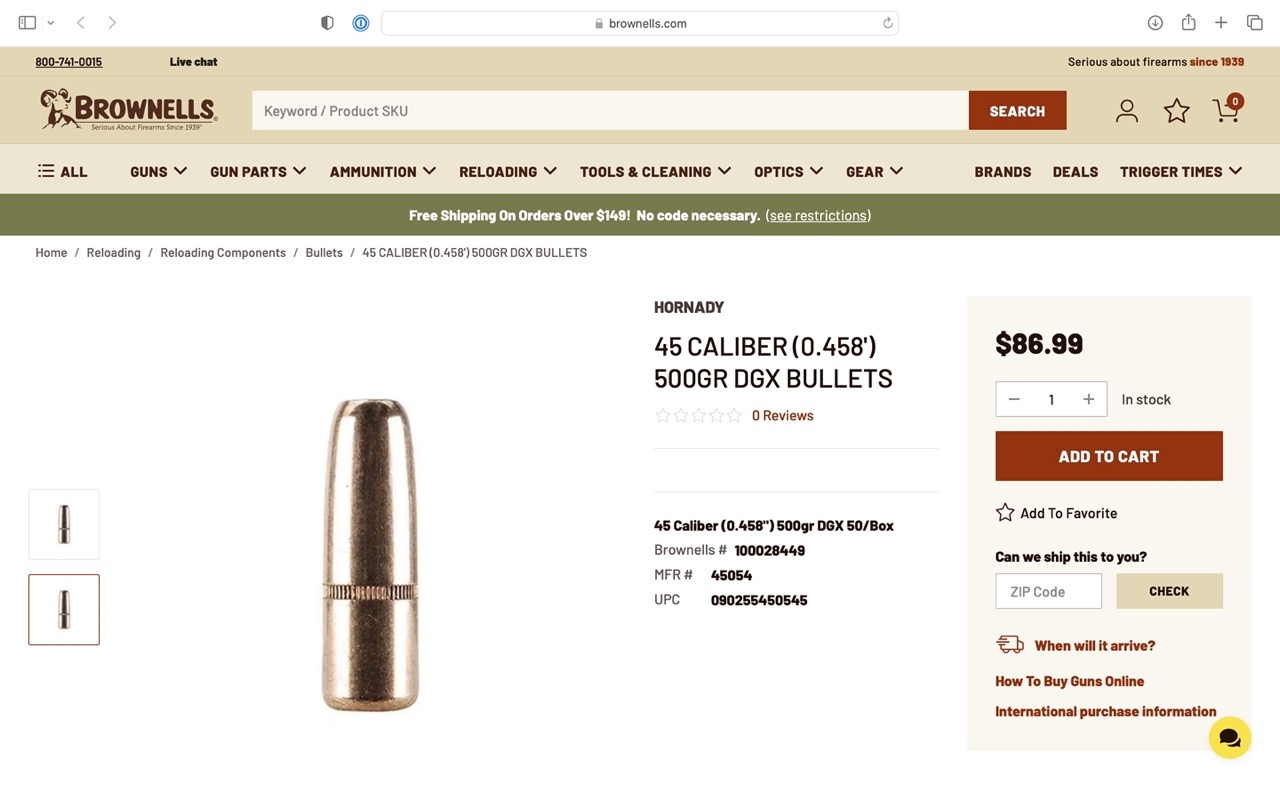Open favorites star icon in header
1280x800 pixels.
(1177, 111)
